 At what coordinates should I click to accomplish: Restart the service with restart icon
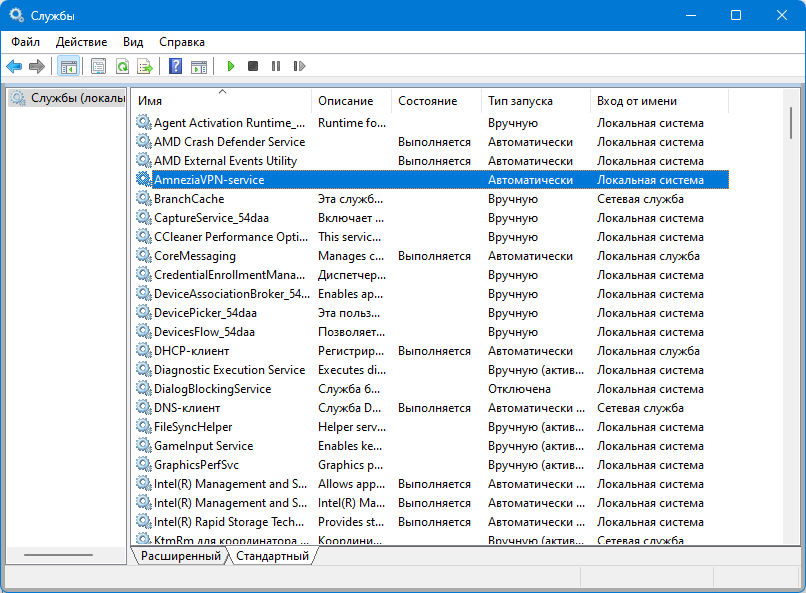[x=299, y=66]
